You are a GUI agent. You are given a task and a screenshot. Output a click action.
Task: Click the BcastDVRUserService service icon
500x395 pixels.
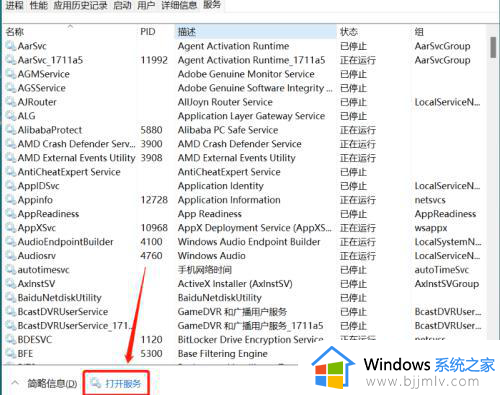pos(11,312)
